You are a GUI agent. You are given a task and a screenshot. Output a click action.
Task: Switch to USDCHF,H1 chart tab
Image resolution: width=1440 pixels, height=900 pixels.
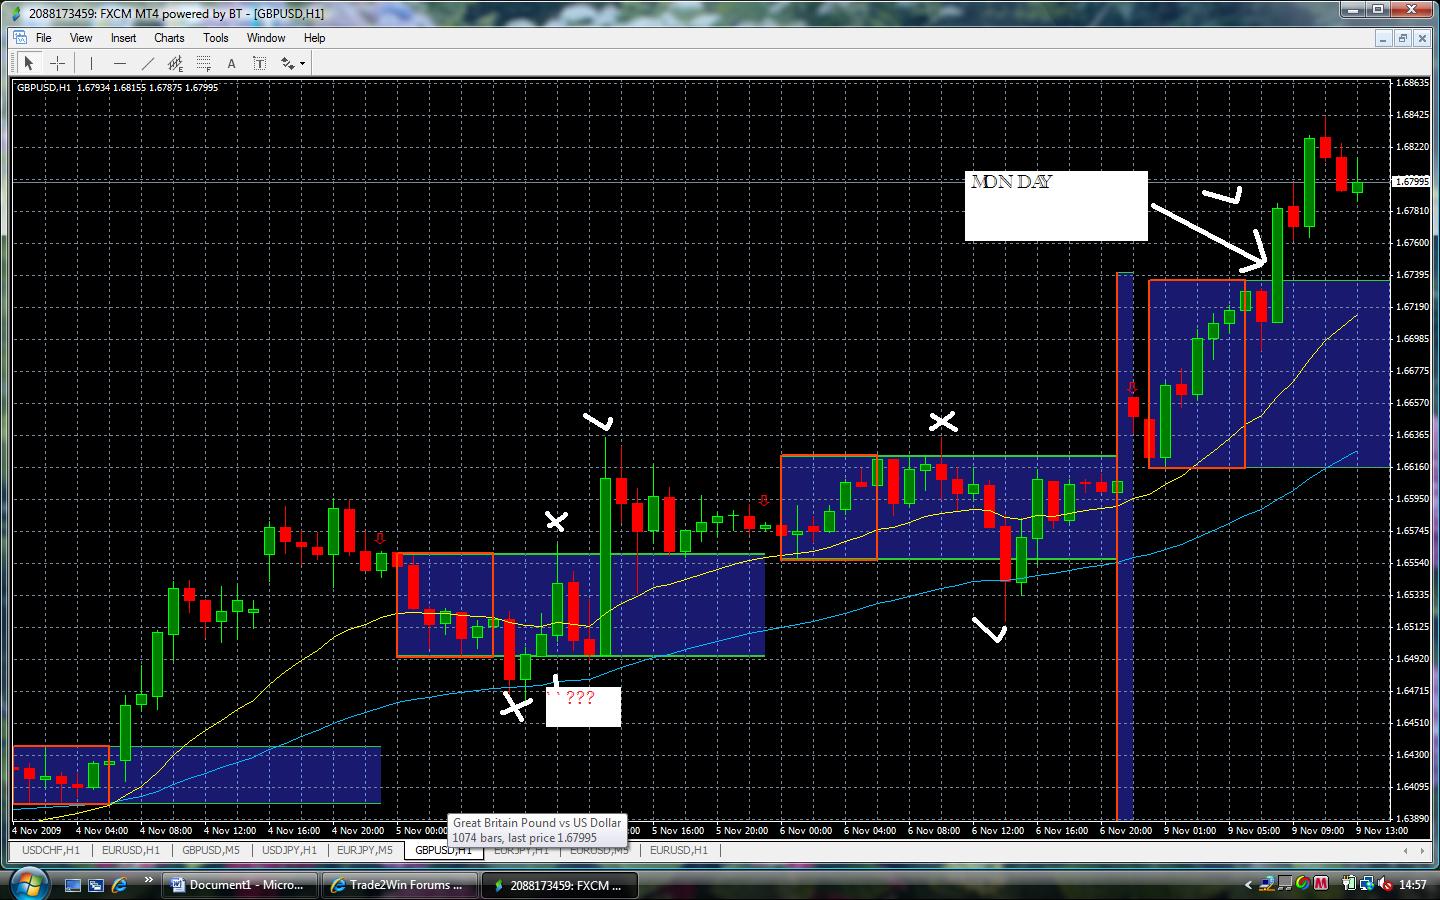(51, 850)
